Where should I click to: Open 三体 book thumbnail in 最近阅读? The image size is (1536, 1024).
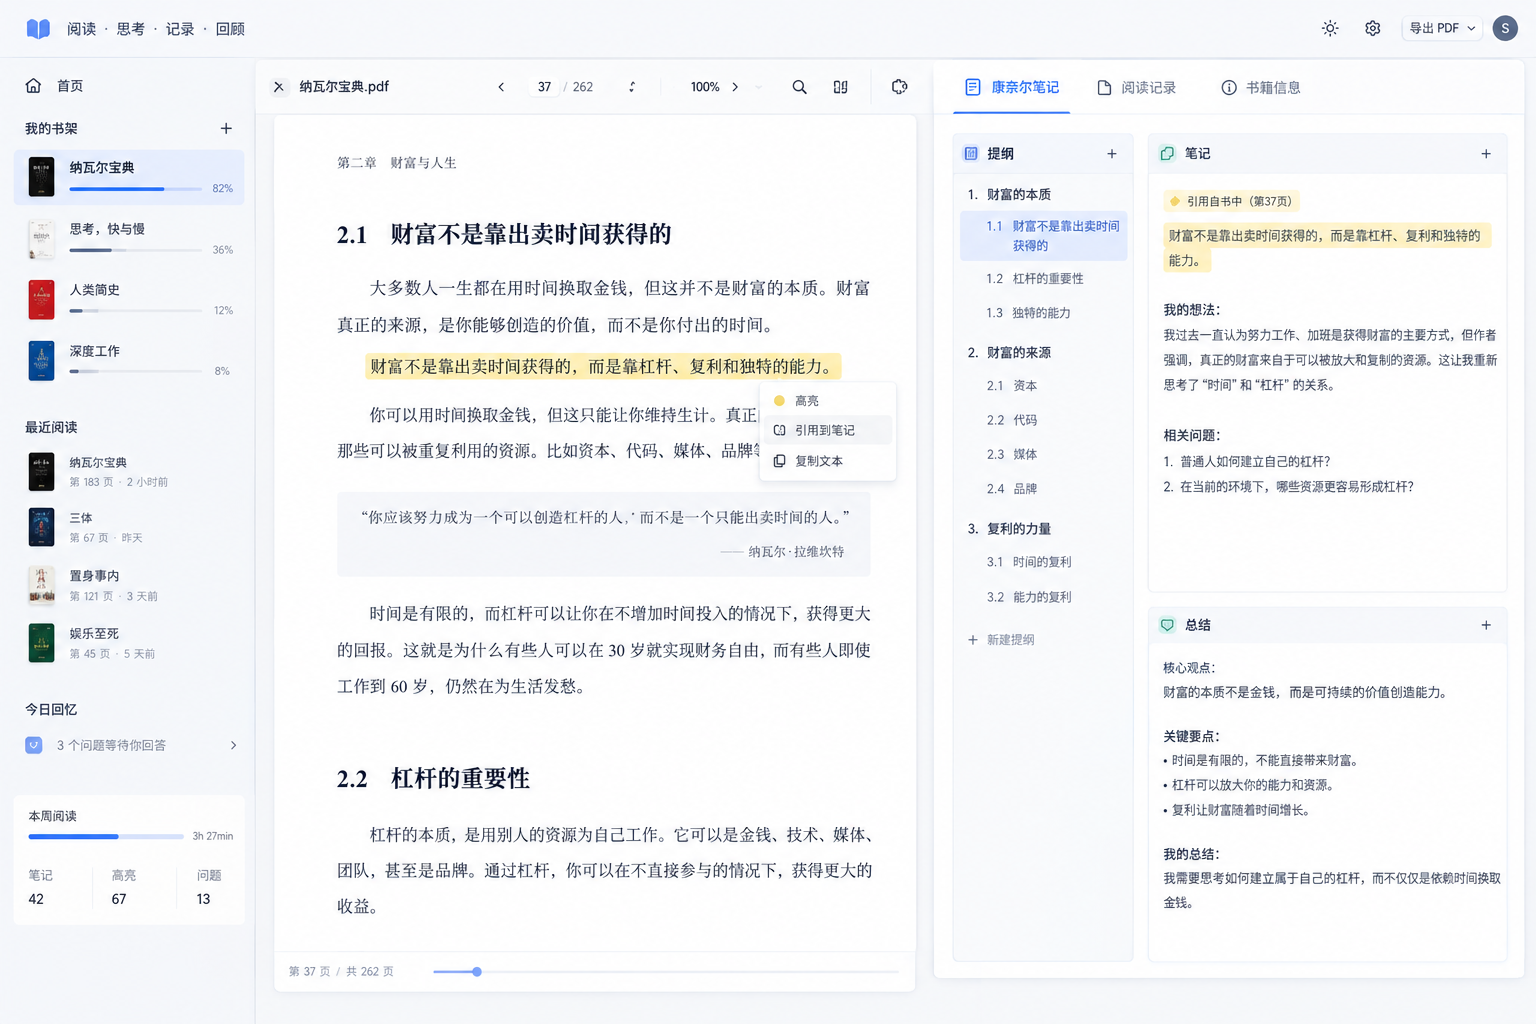click(x=41, y=527)
